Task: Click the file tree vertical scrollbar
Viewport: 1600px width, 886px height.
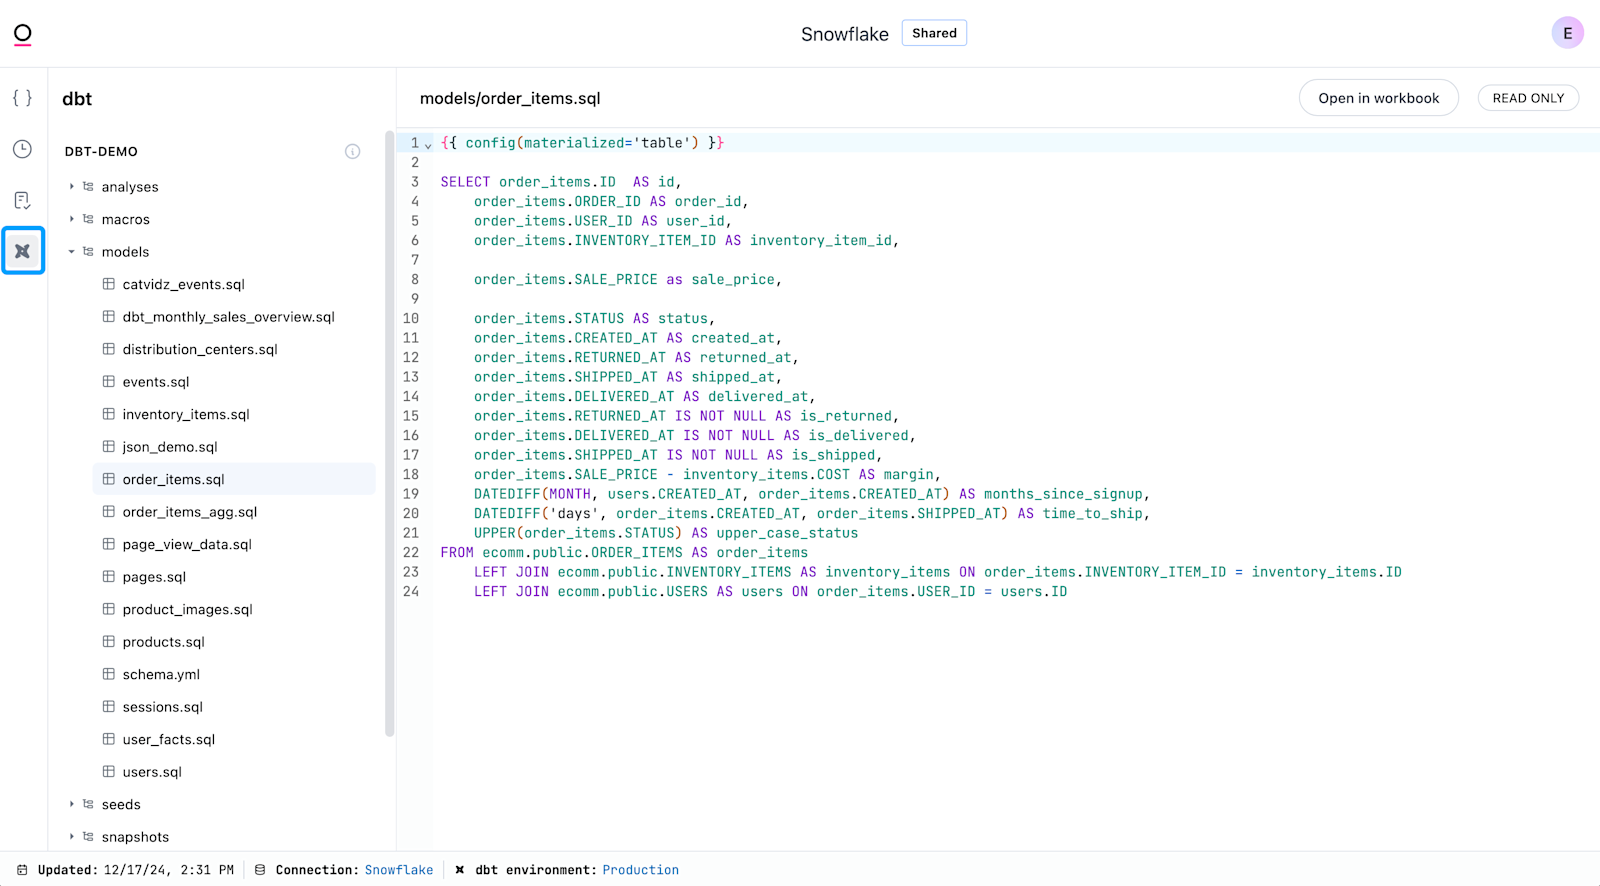Action: (x=390, y=434)
